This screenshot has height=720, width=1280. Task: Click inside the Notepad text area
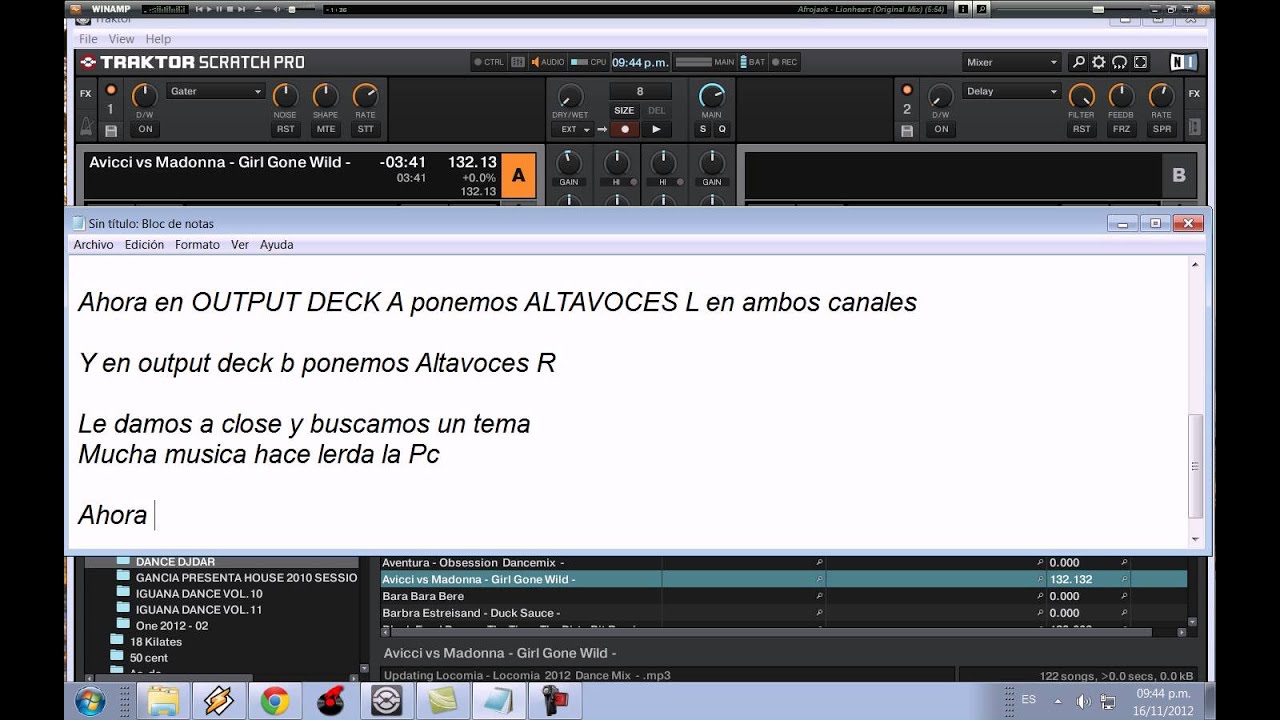[627, 403]
